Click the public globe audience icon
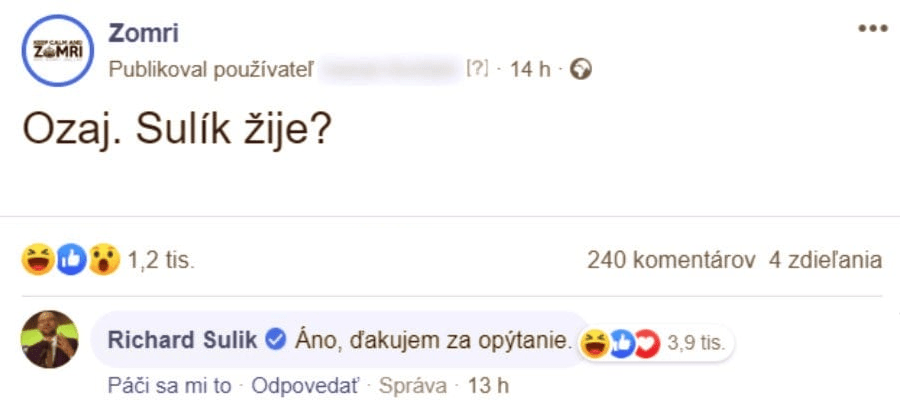The height and width of the screenshot is (412, 900). tap(580, 69)
